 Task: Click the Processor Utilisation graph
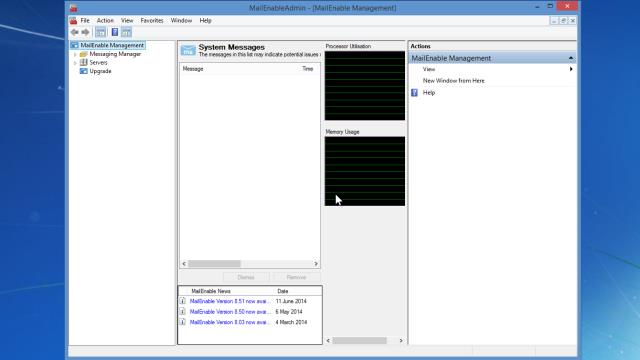pyautogui.click(x=365, y=86)
